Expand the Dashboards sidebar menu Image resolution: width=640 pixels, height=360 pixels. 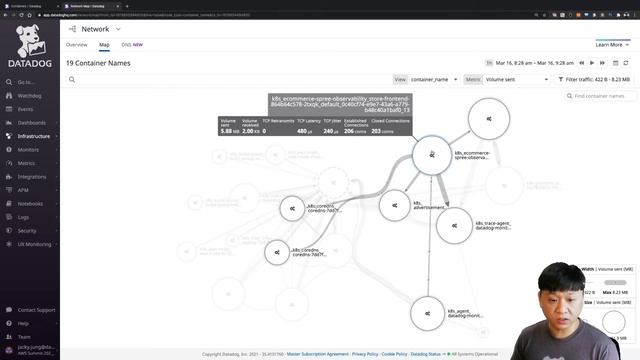click(x=31, y=122)
